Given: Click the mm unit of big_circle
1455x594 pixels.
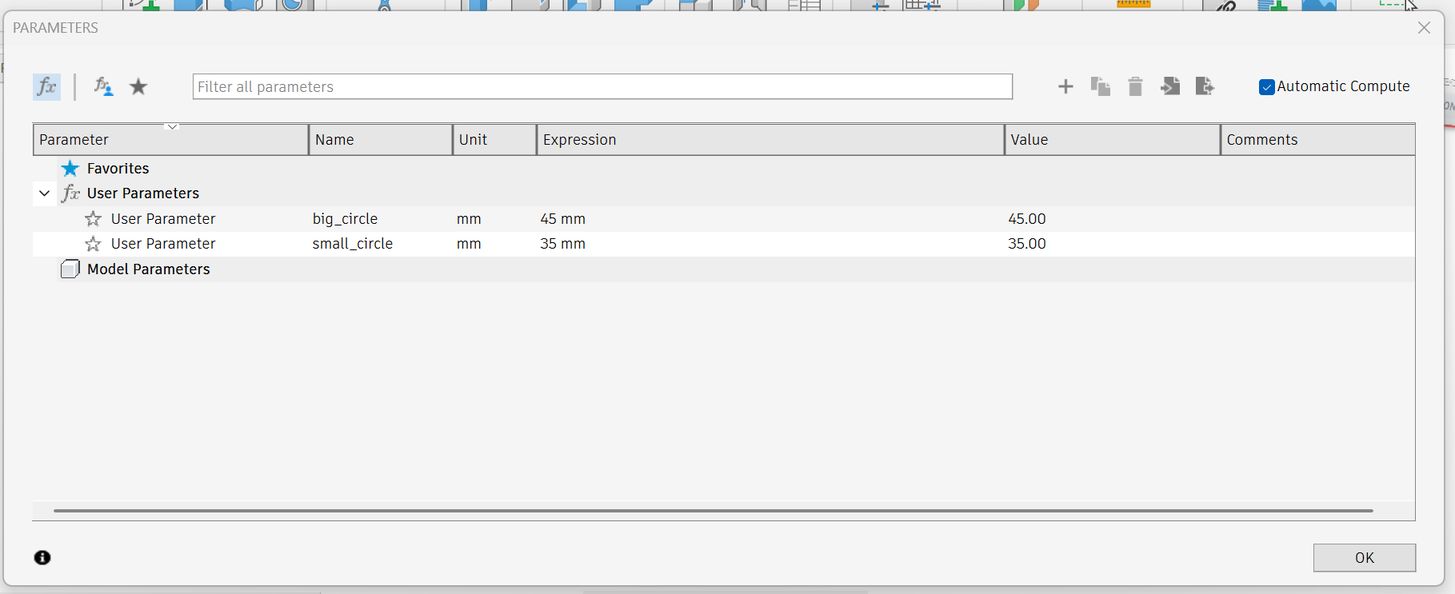Looking at the screenshot, I should 469,219.
